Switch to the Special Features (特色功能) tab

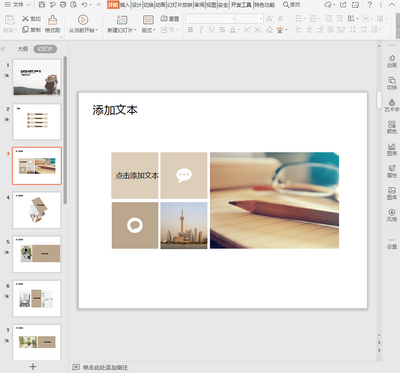click(x=264, y=5)
